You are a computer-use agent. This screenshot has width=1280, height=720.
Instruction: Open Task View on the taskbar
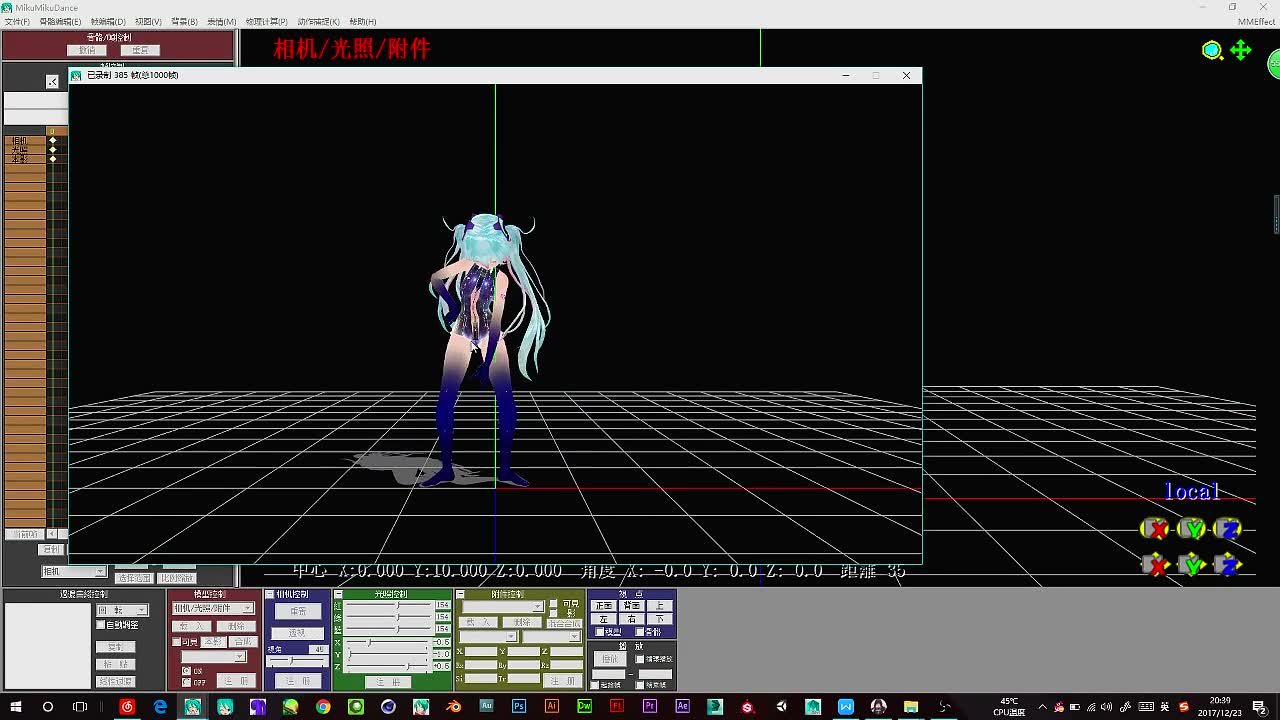tap(80, 707)
